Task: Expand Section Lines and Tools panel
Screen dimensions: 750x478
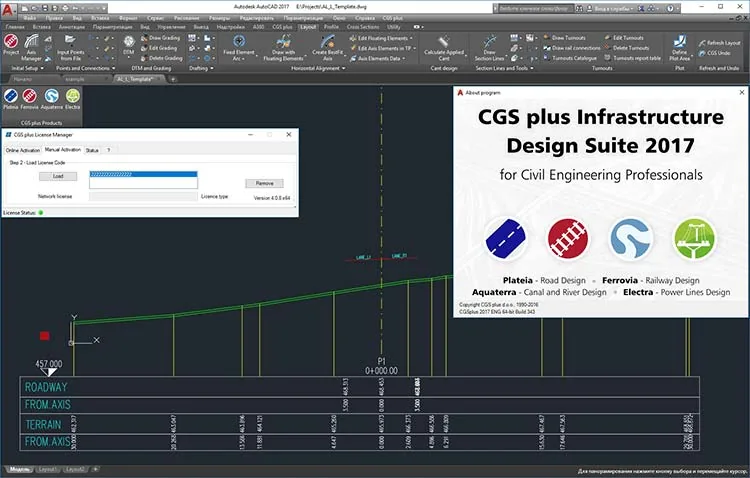Action: point(504,68)
